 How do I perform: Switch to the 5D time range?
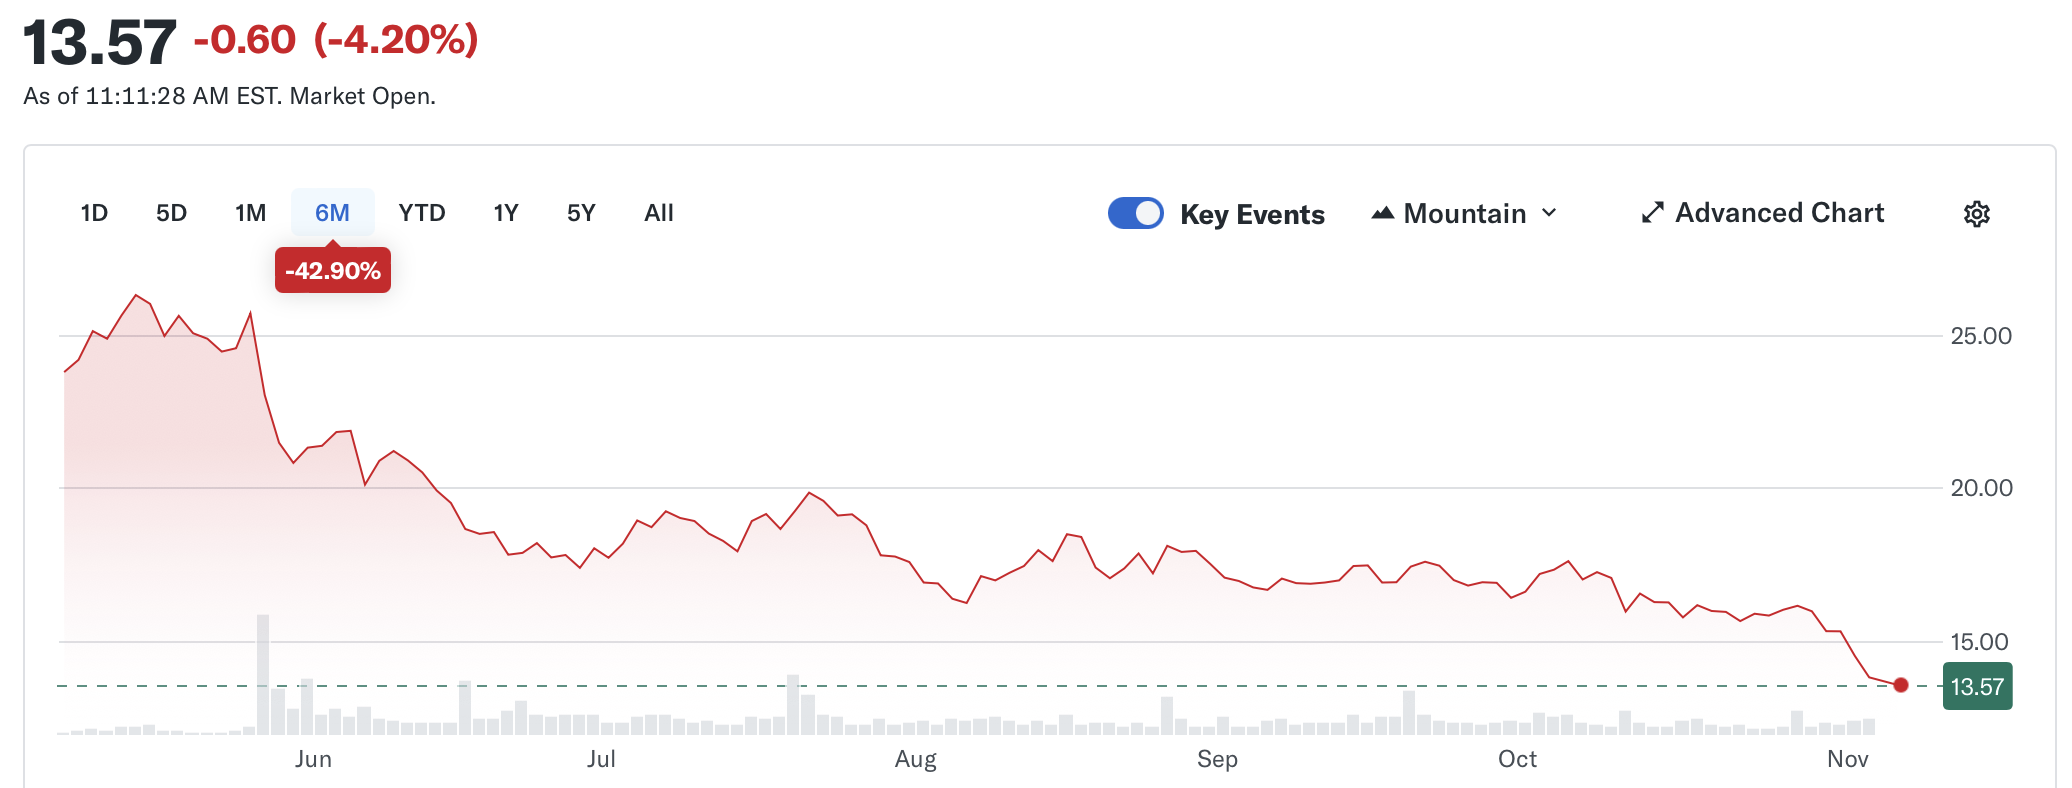coord(171,213)
